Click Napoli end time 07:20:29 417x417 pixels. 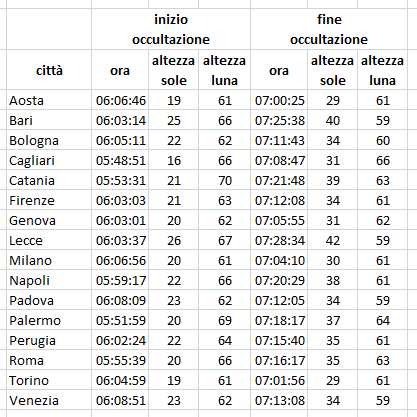click(279, 280)
